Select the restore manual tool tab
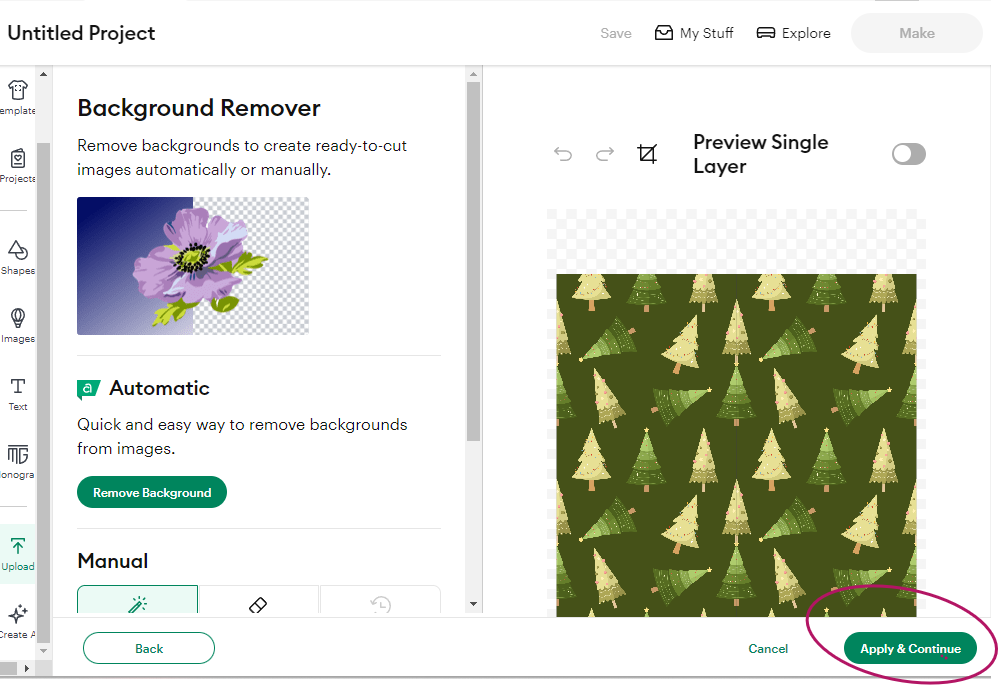The height and width of the screenshot is (685, 999). coord(380,603)
